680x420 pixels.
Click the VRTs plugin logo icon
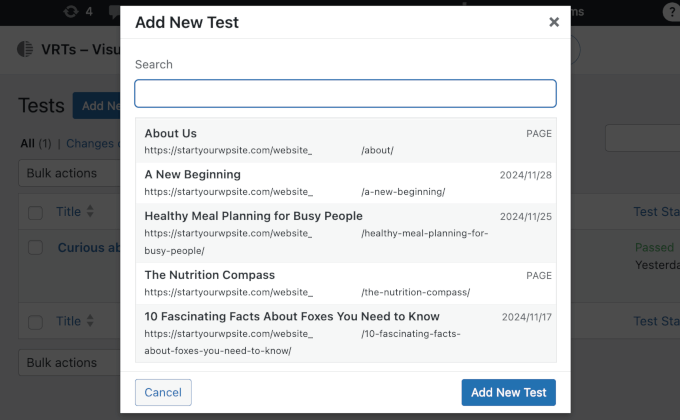tap(26, 48)
